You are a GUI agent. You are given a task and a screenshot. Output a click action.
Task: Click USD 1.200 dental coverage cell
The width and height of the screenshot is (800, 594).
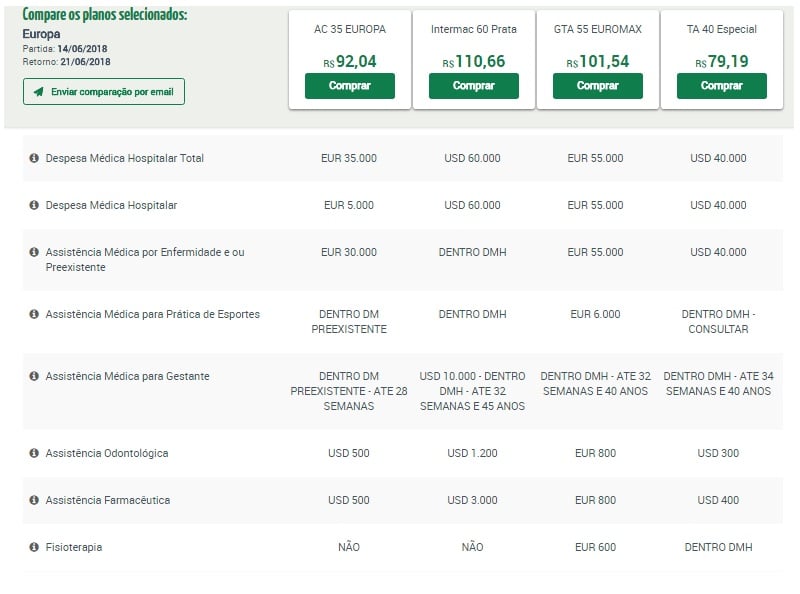[472, 453]
